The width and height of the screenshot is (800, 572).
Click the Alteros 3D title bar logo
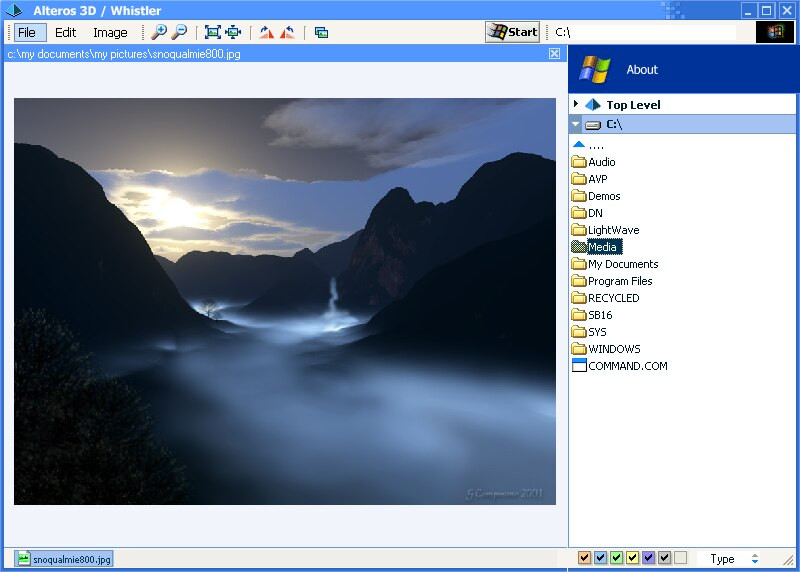pyautogui.click(x=14, y=10)
